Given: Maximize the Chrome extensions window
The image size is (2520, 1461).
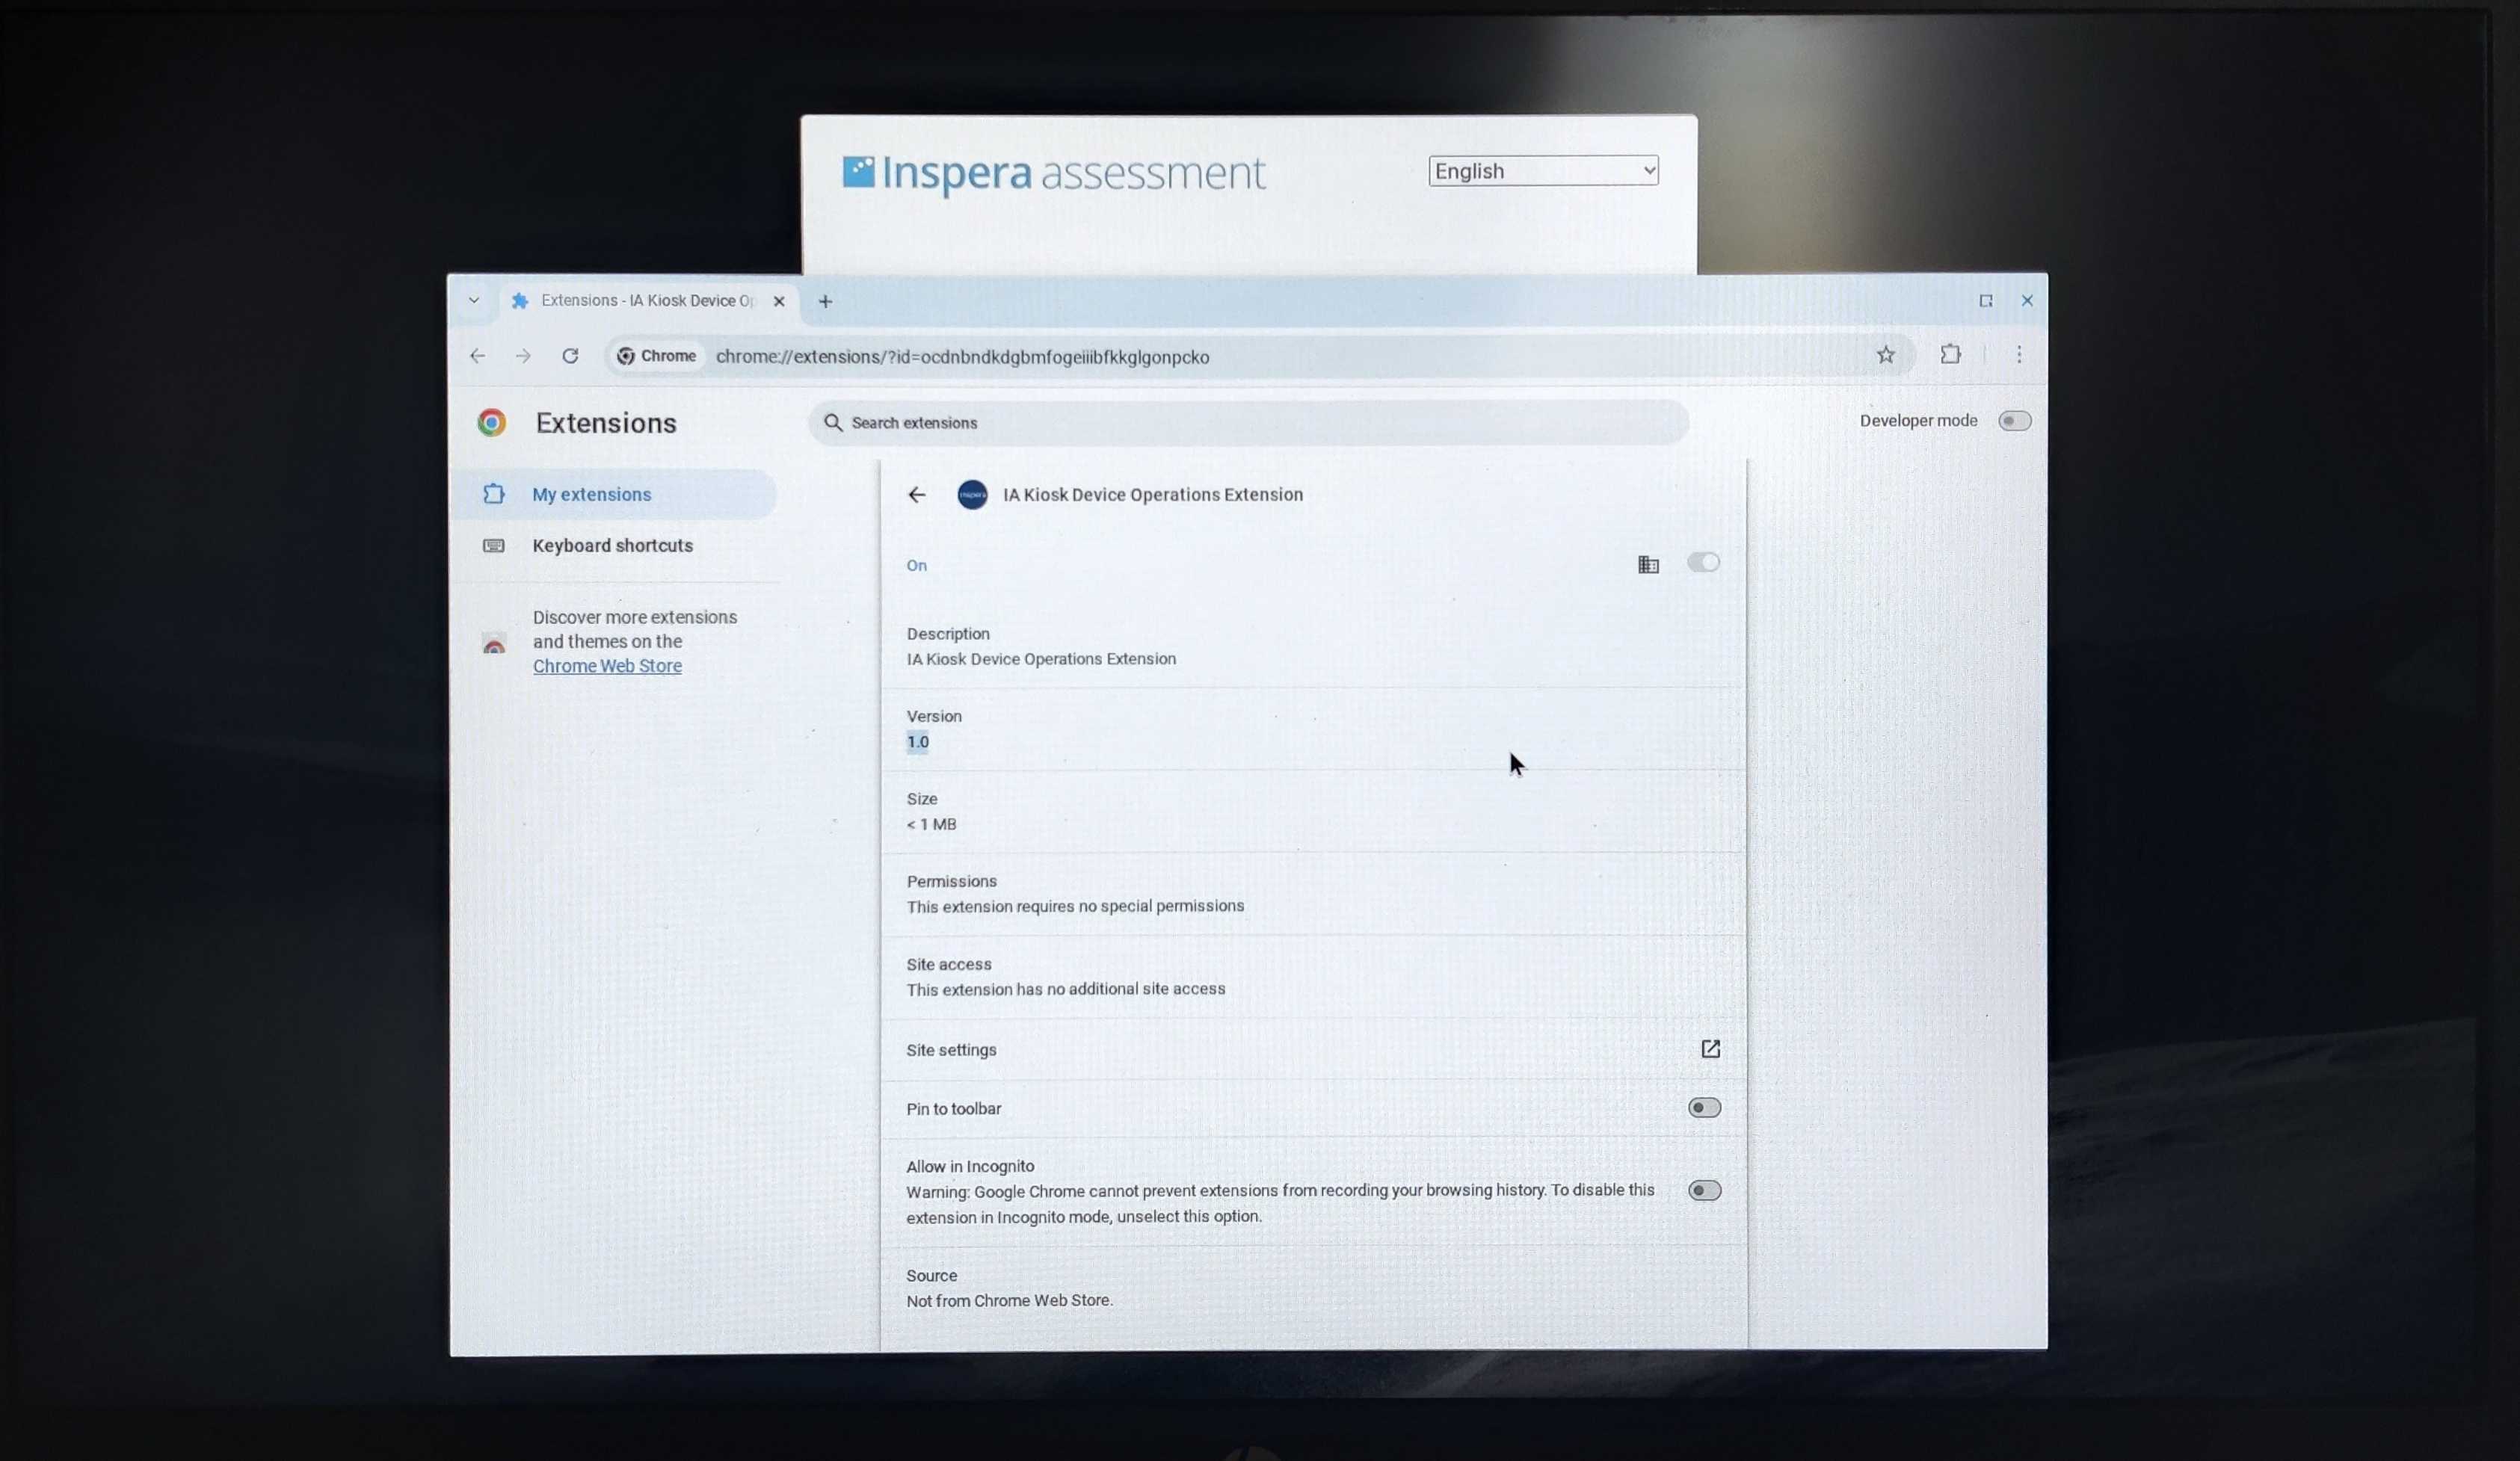Looking at the screenshot, I should click(1985, 301).
